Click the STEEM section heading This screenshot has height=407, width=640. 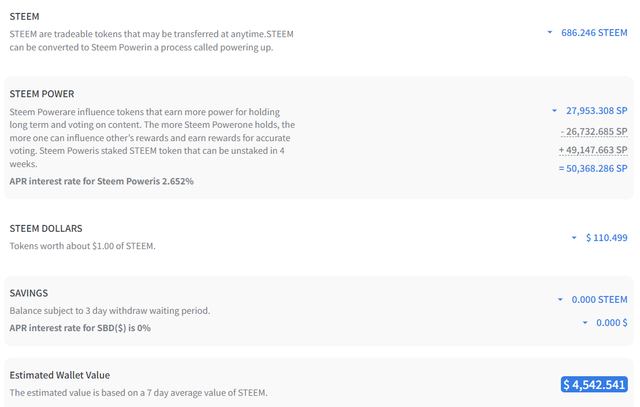[x=24, y=17]
